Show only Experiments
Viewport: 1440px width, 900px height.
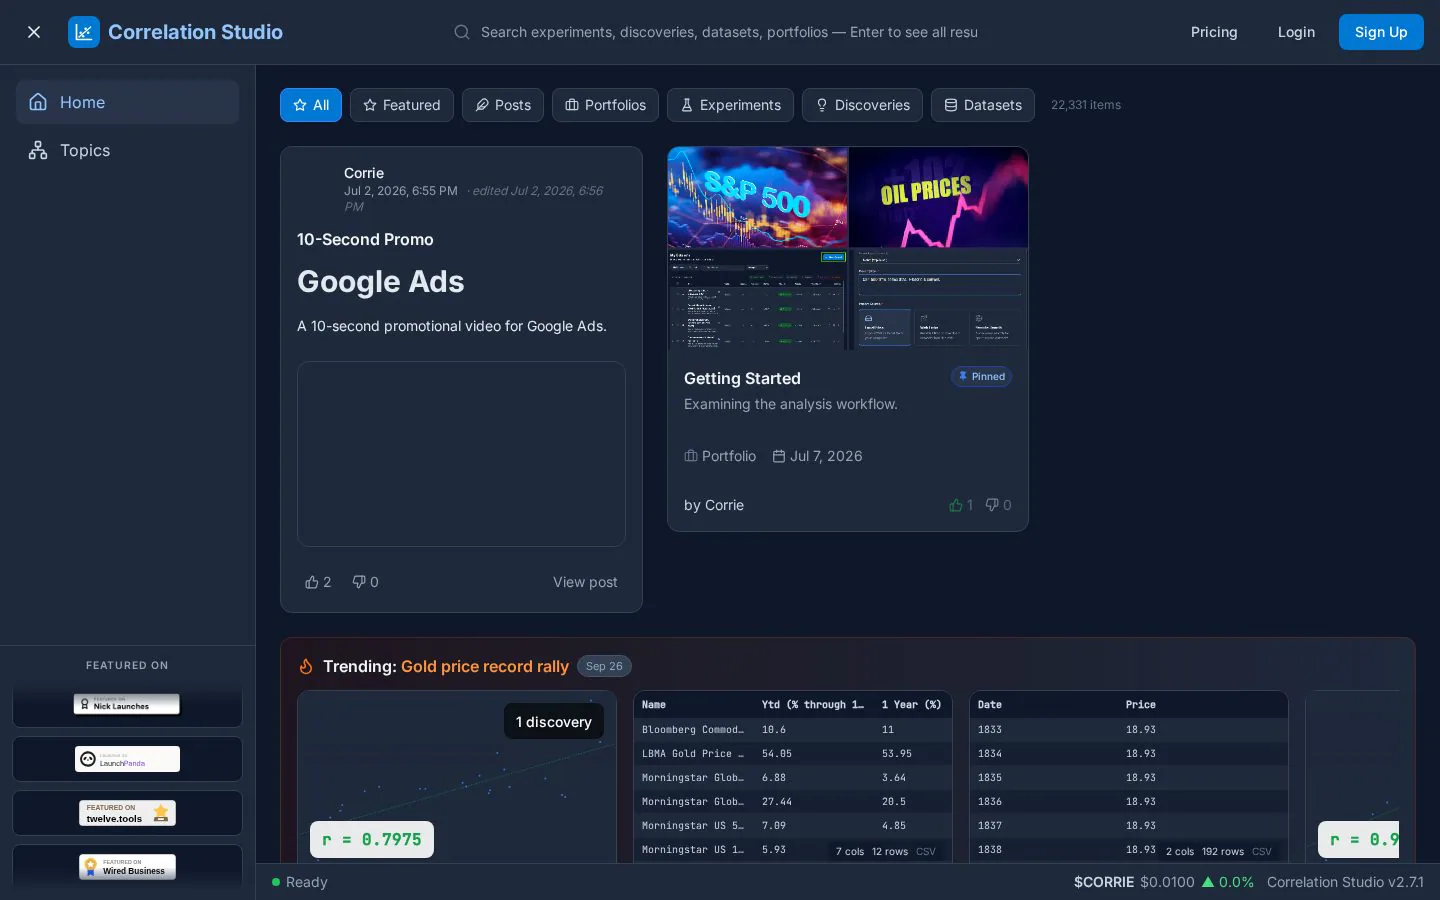pos(730,105)
